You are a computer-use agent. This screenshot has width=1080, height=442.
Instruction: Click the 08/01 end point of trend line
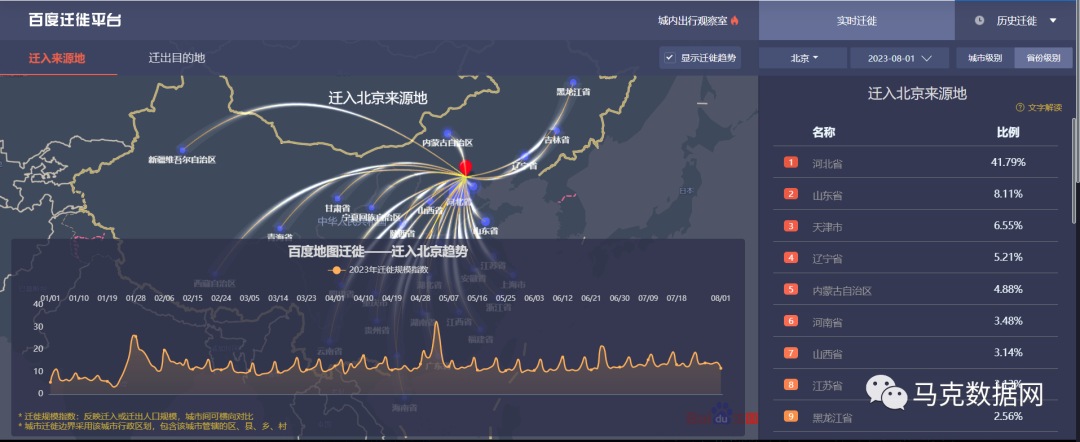click(720, 368)
